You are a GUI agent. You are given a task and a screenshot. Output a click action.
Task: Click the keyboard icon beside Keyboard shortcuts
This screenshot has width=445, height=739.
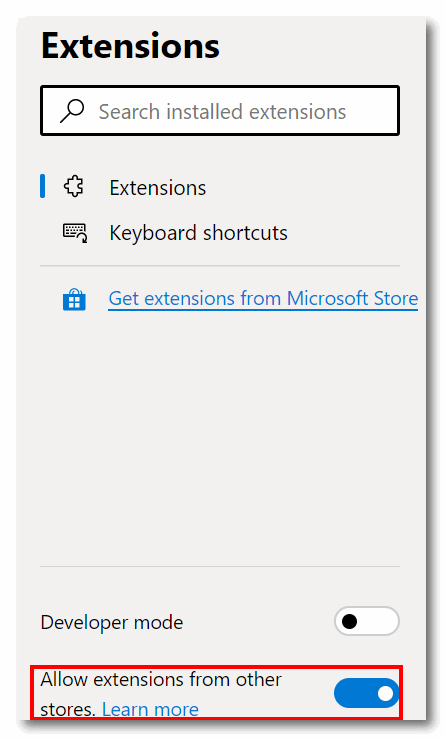click(x=75, y=233)
